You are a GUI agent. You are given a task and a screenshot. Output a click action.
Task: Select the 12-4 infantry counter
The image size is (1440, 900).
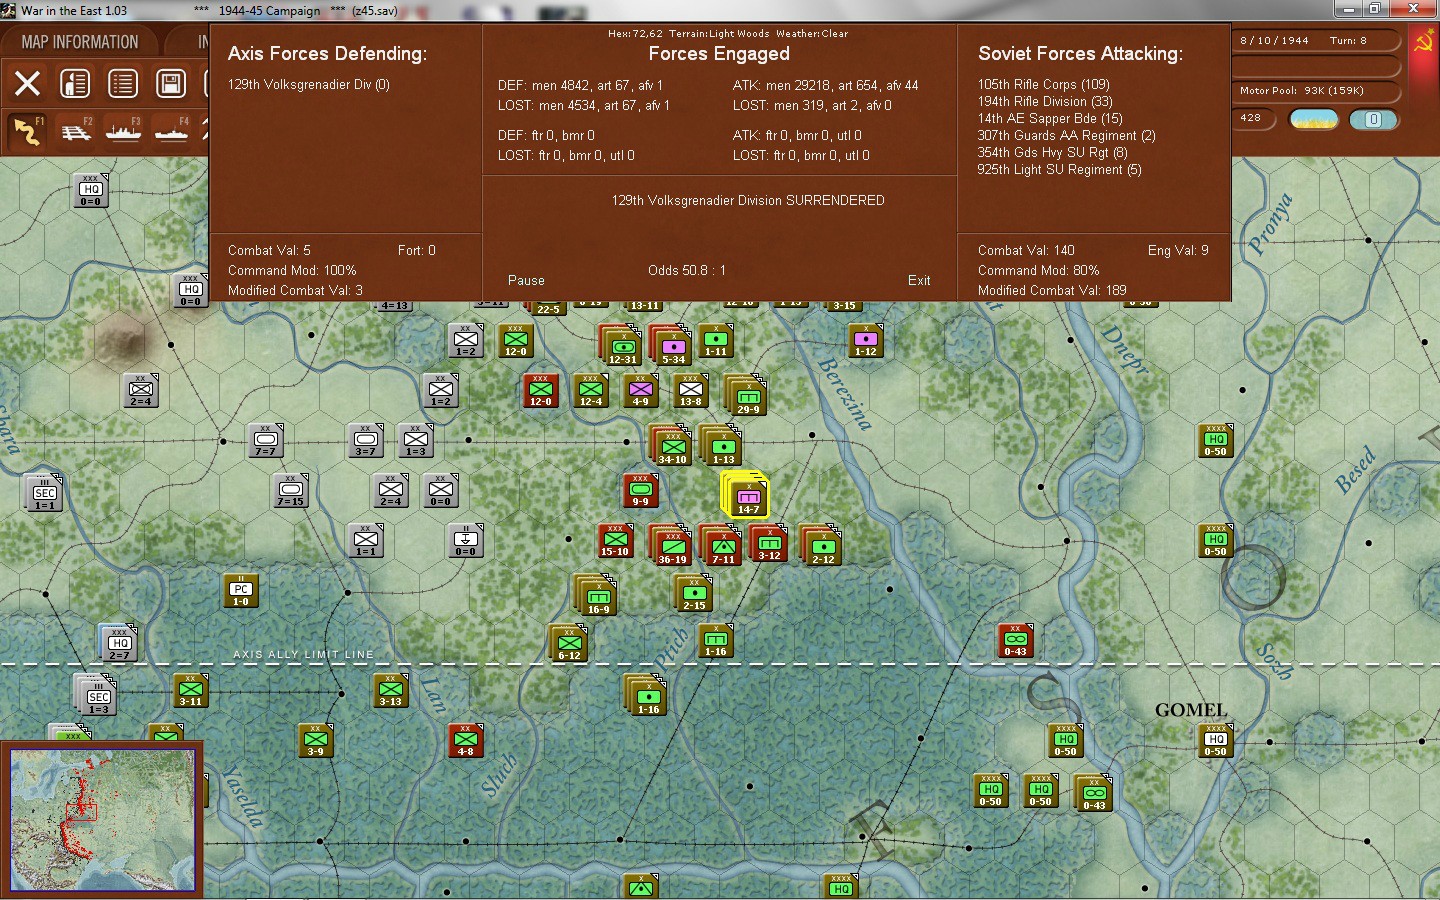pos(591,391)
